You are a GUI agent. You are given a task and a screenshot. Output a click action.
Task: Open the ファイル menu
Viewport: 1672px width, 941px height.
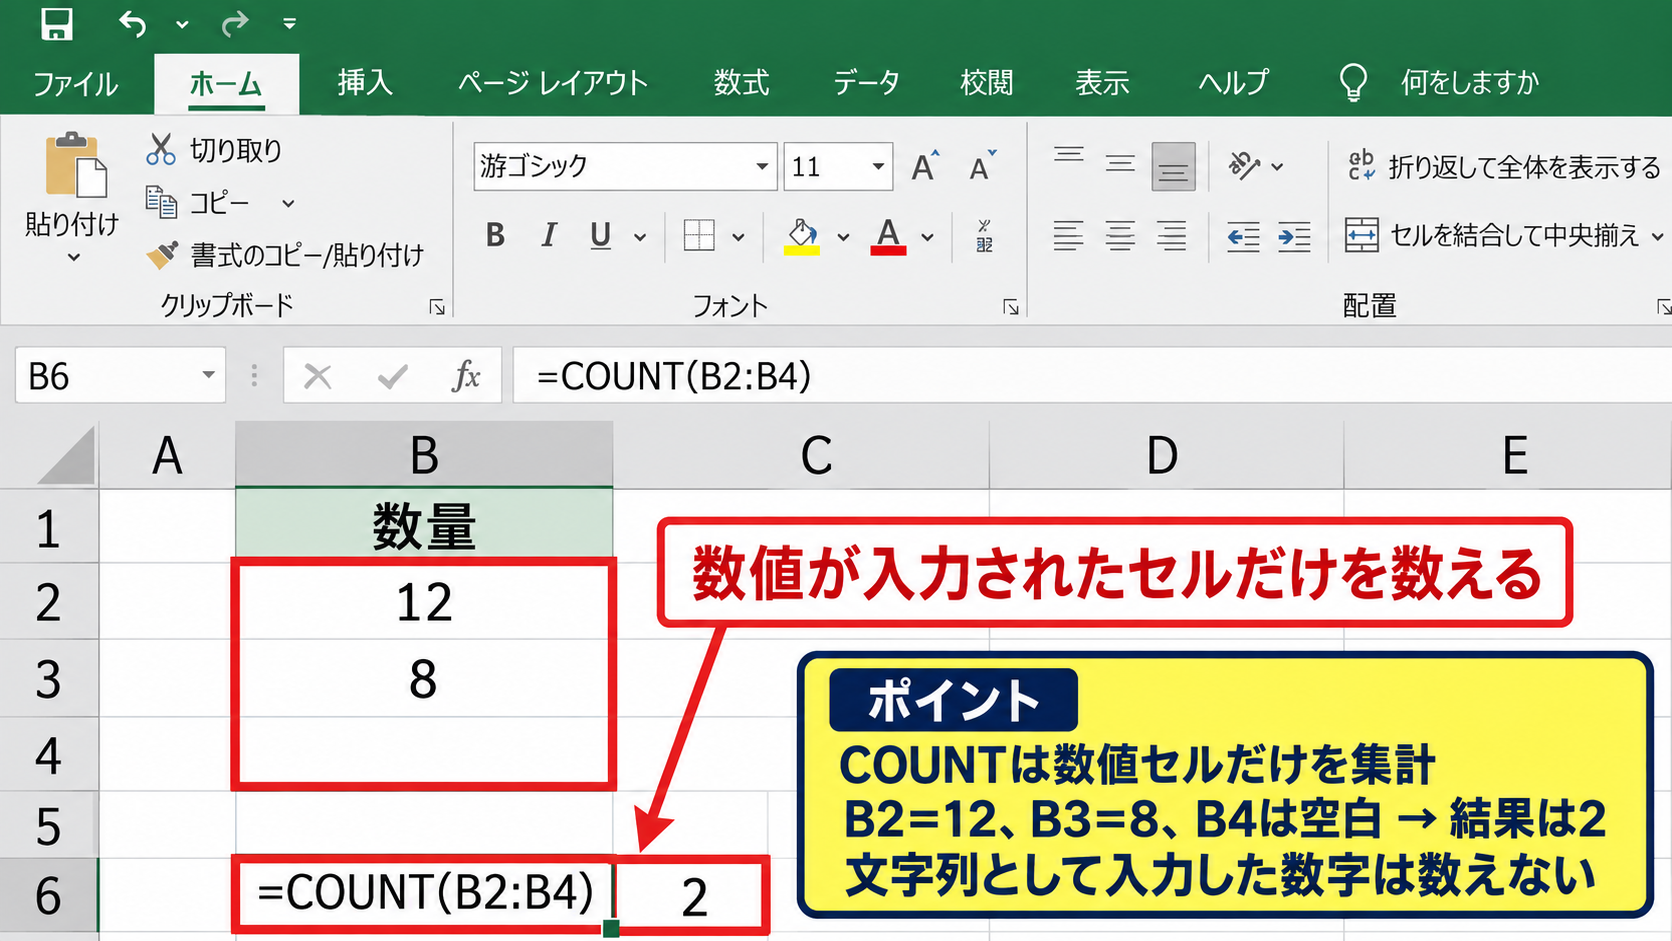(x=75, y=83)
